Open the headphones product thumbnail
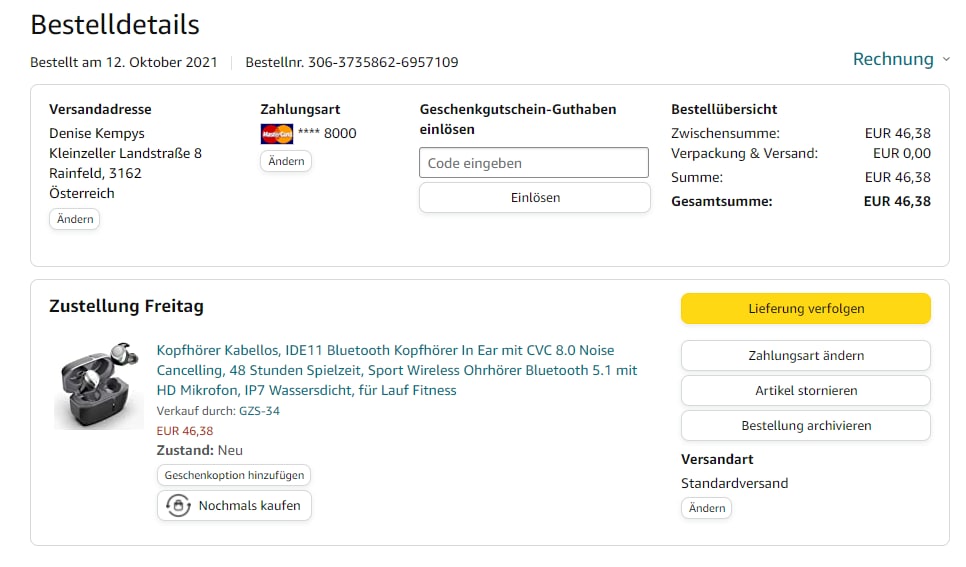966x567 pixels. click(99, 385)
